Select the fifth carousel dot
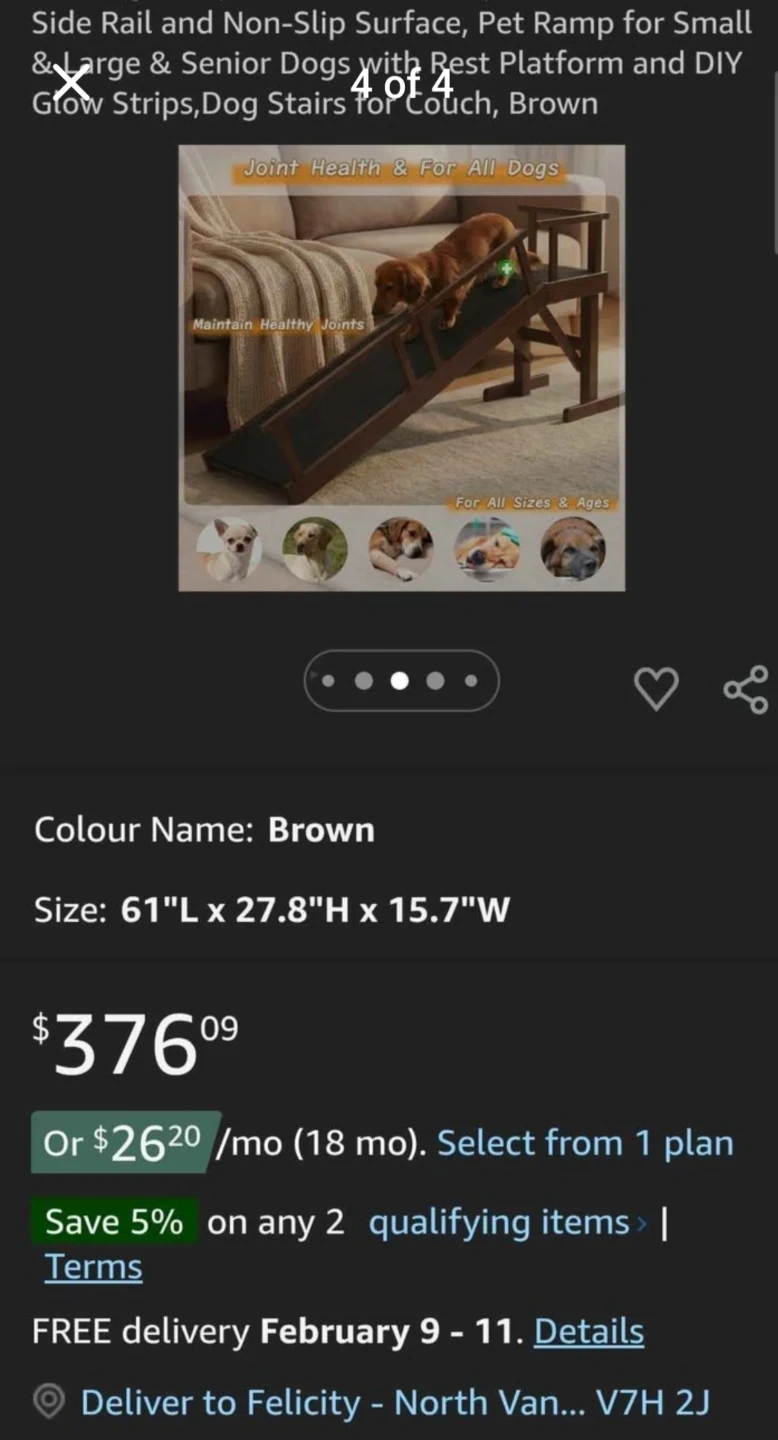This screenshot has height=1440, width=778. 471,681
